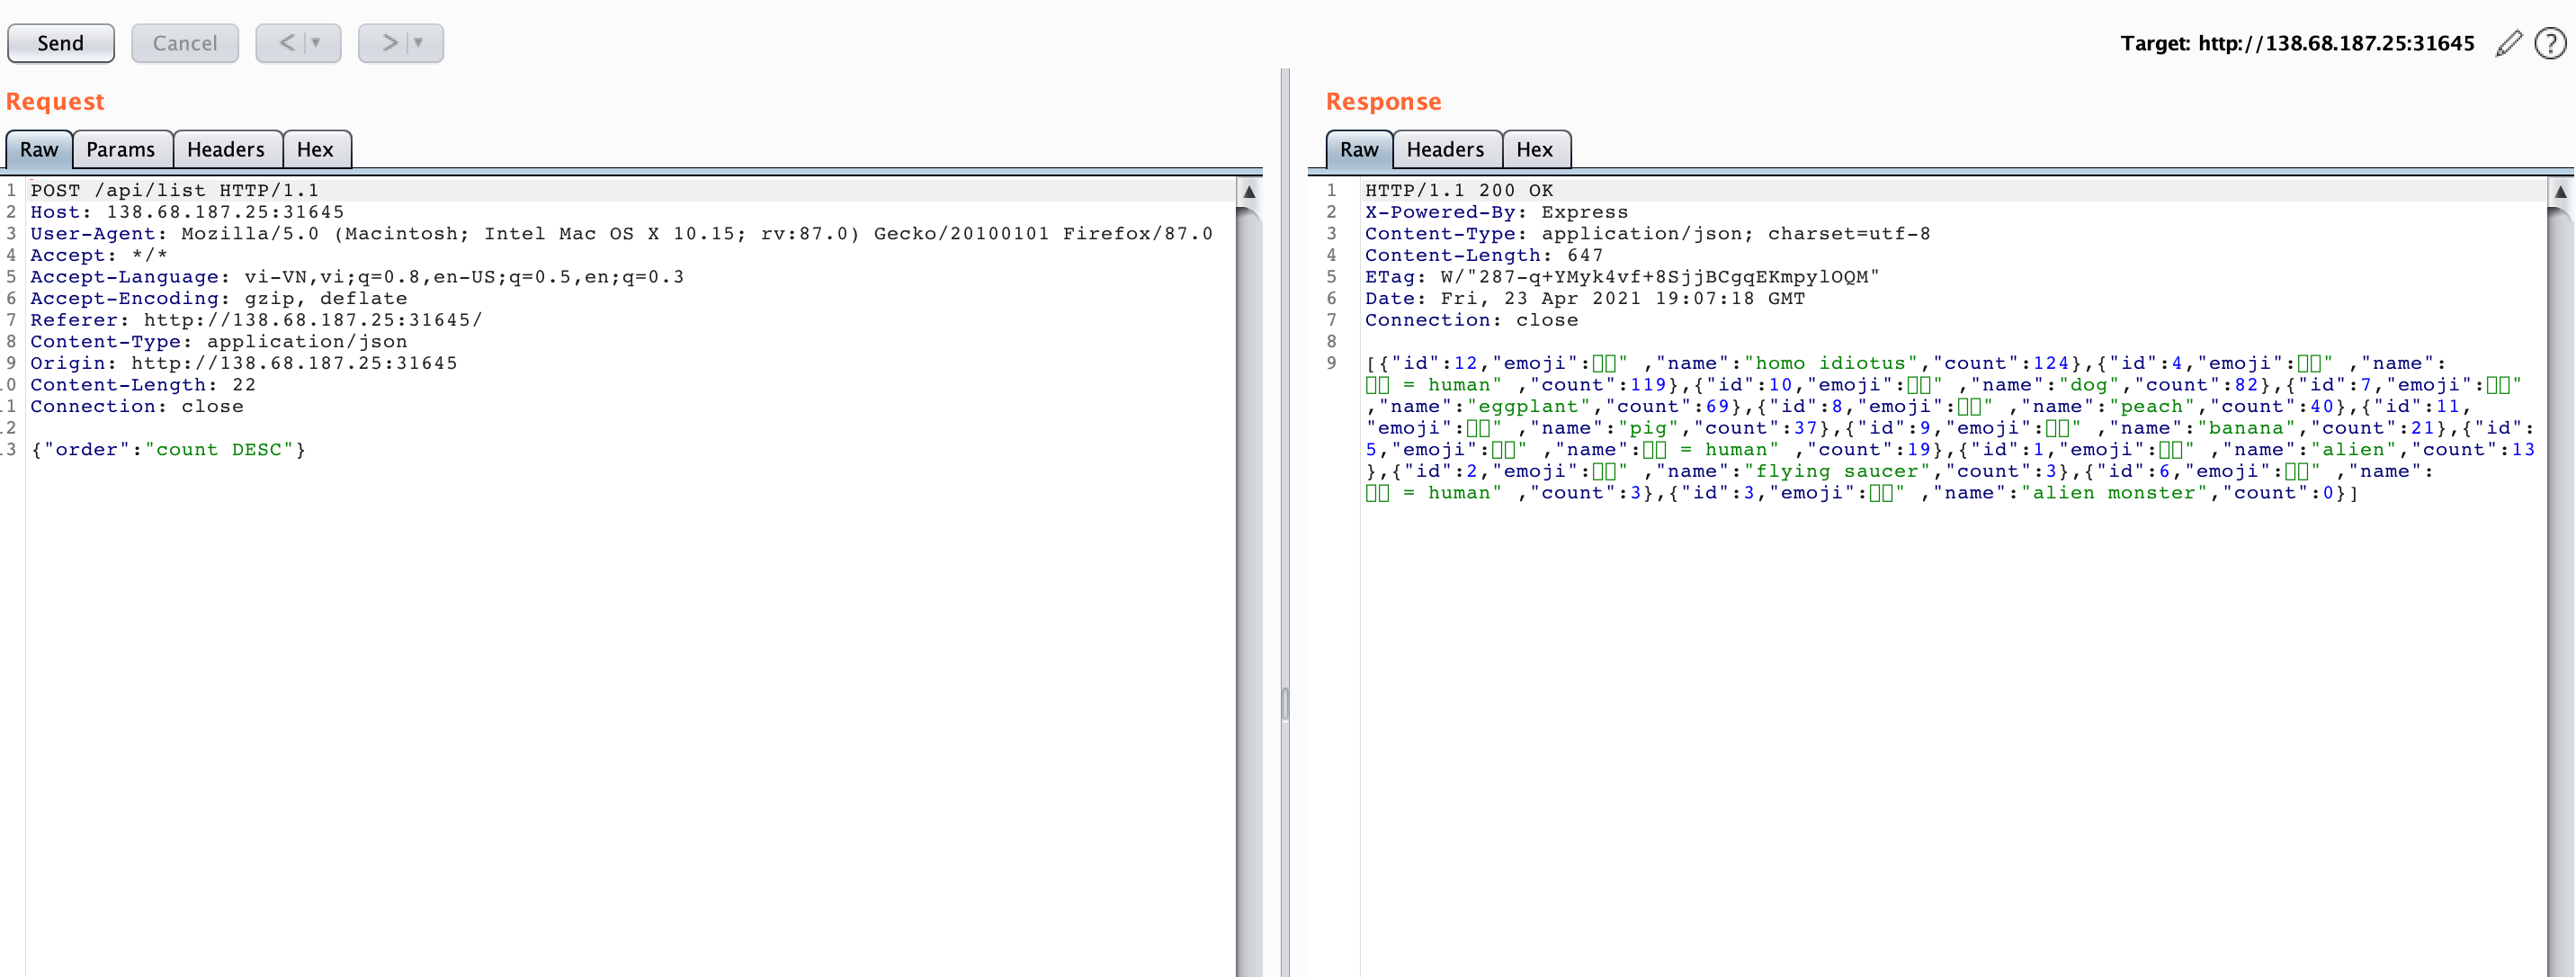Switch to Params tab in Request
This screenshot has width=2576, height=977.
point(119,149)
